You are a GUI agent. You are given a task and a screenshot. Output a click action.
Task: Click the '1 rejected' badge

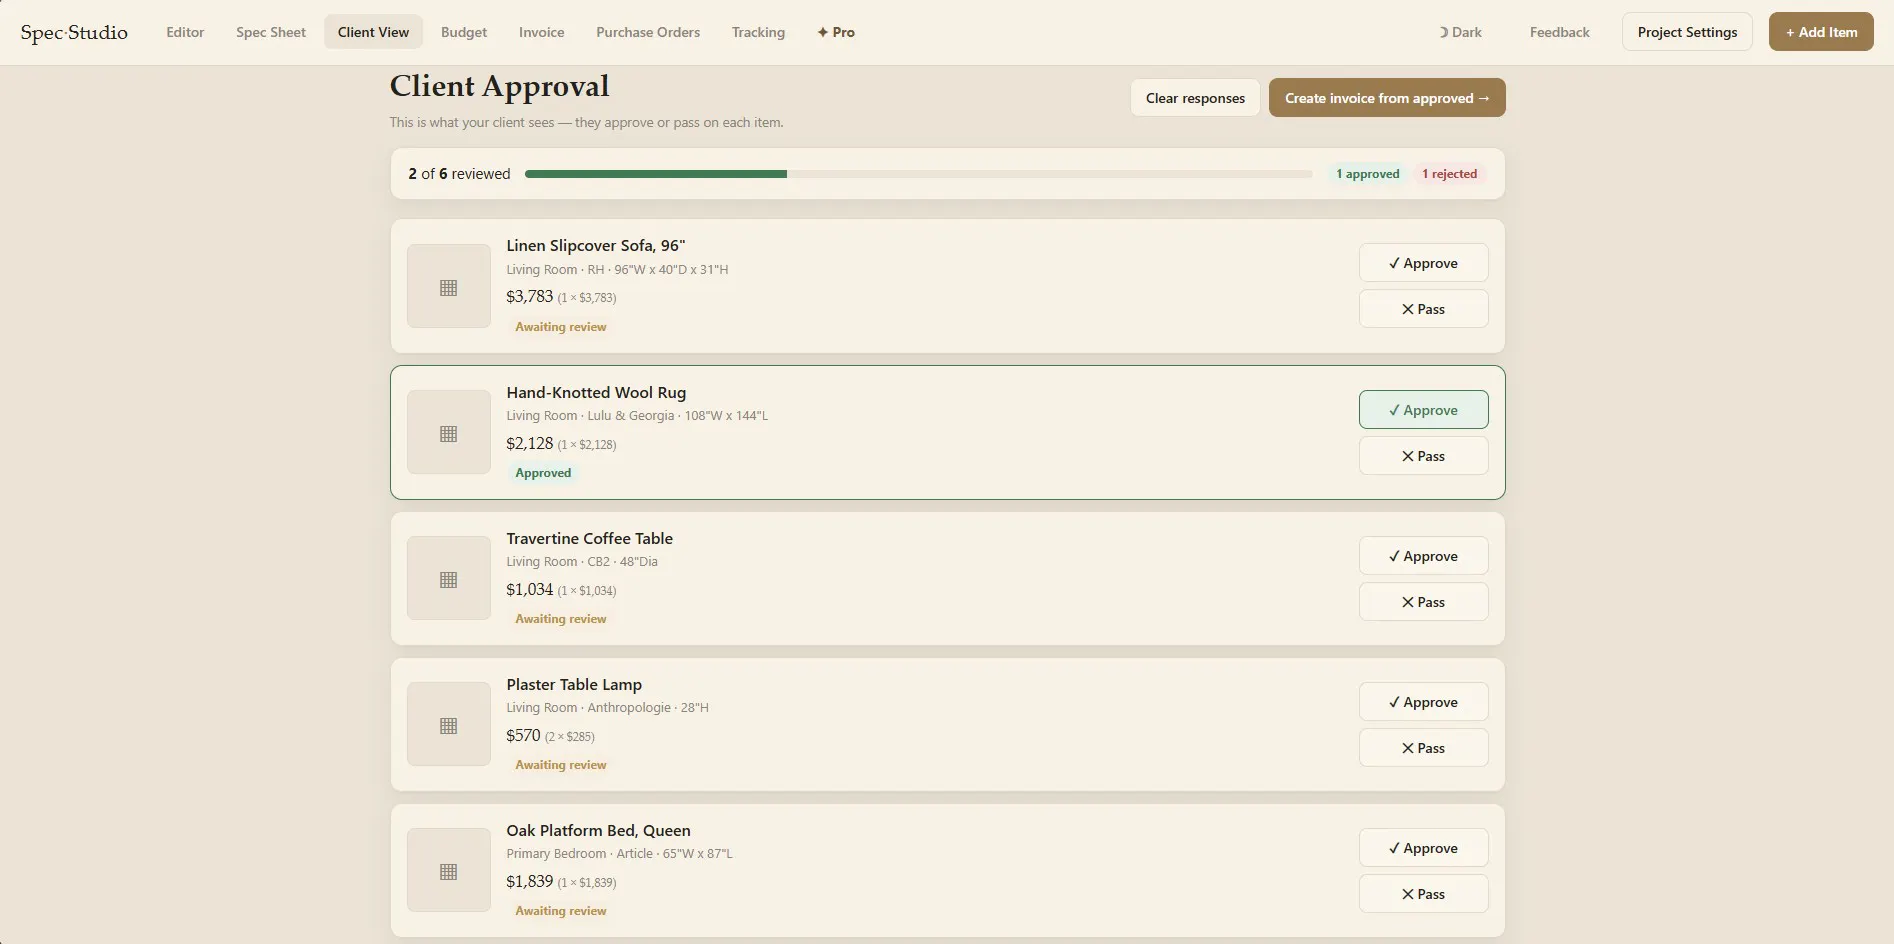pos(1449,174)
